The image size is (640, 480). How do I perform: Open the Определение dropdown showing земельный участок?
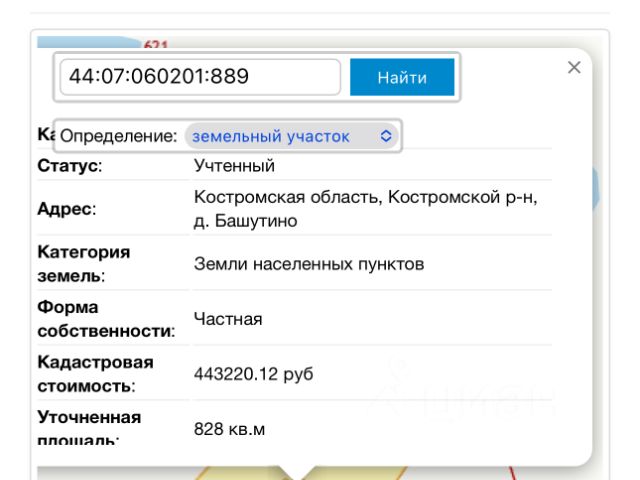[x=291, y=136]
